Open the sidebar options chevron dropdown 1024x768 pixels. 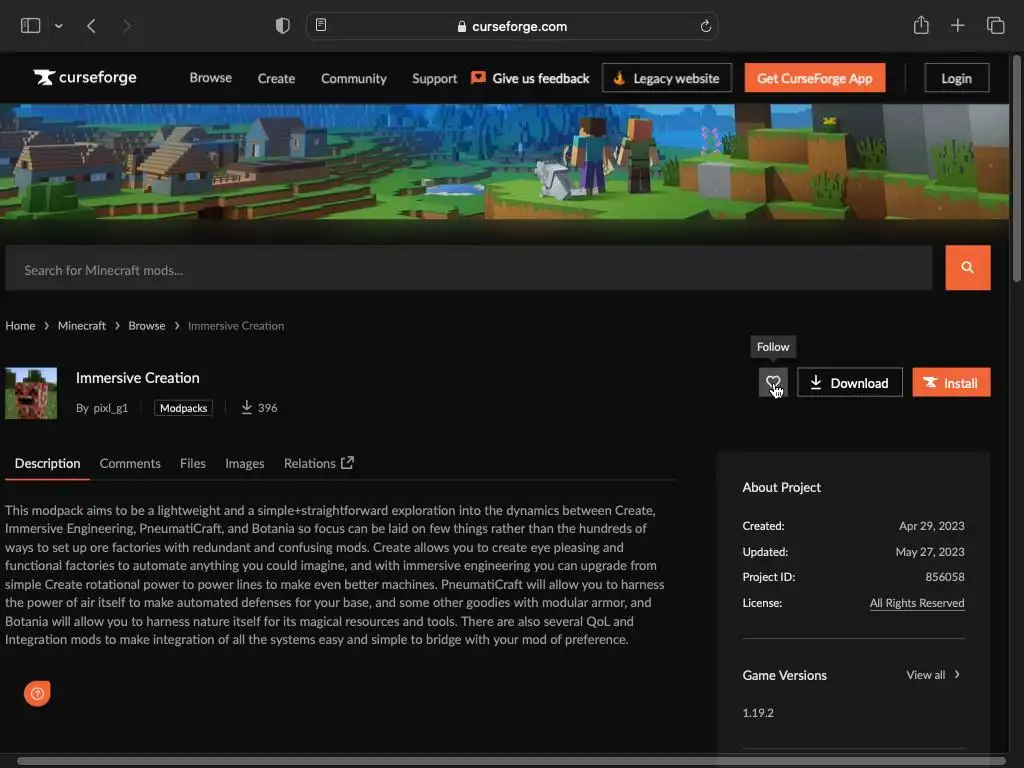tap(59, 26)
